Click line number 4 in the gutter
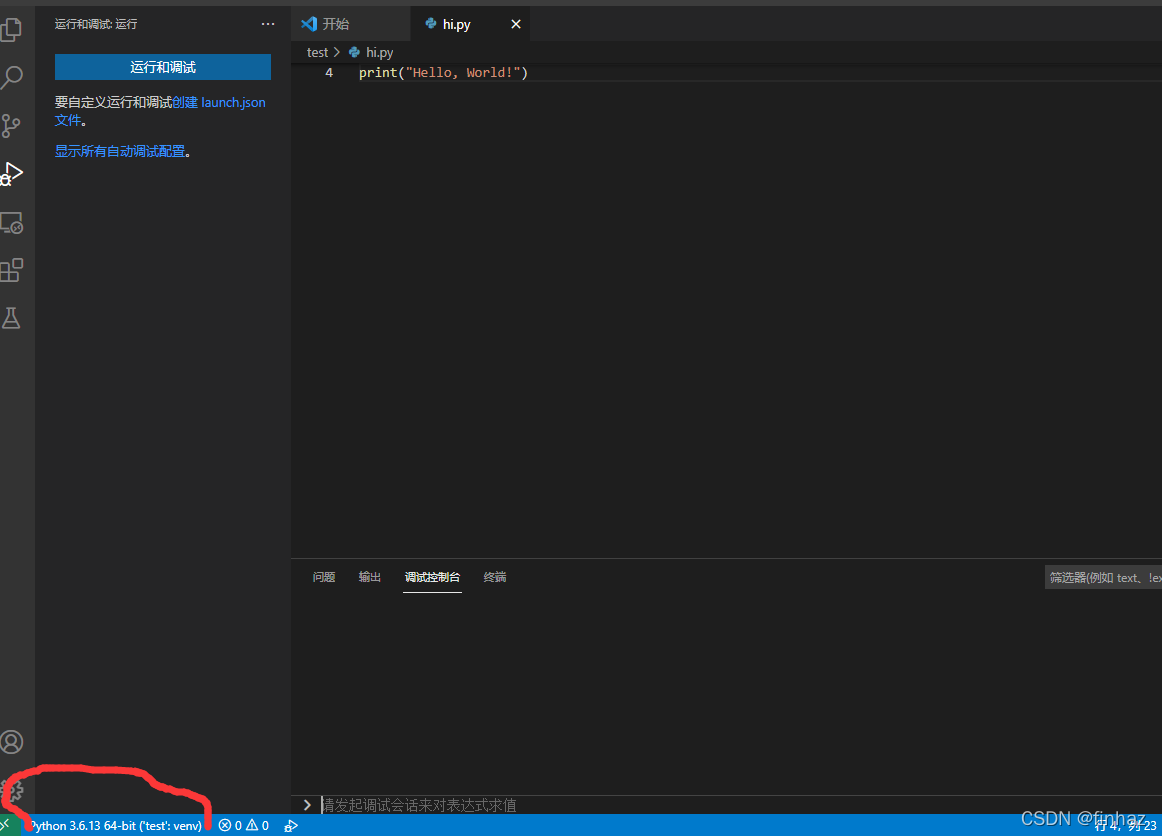This screenshot has width=1162, height=836. 329,73
